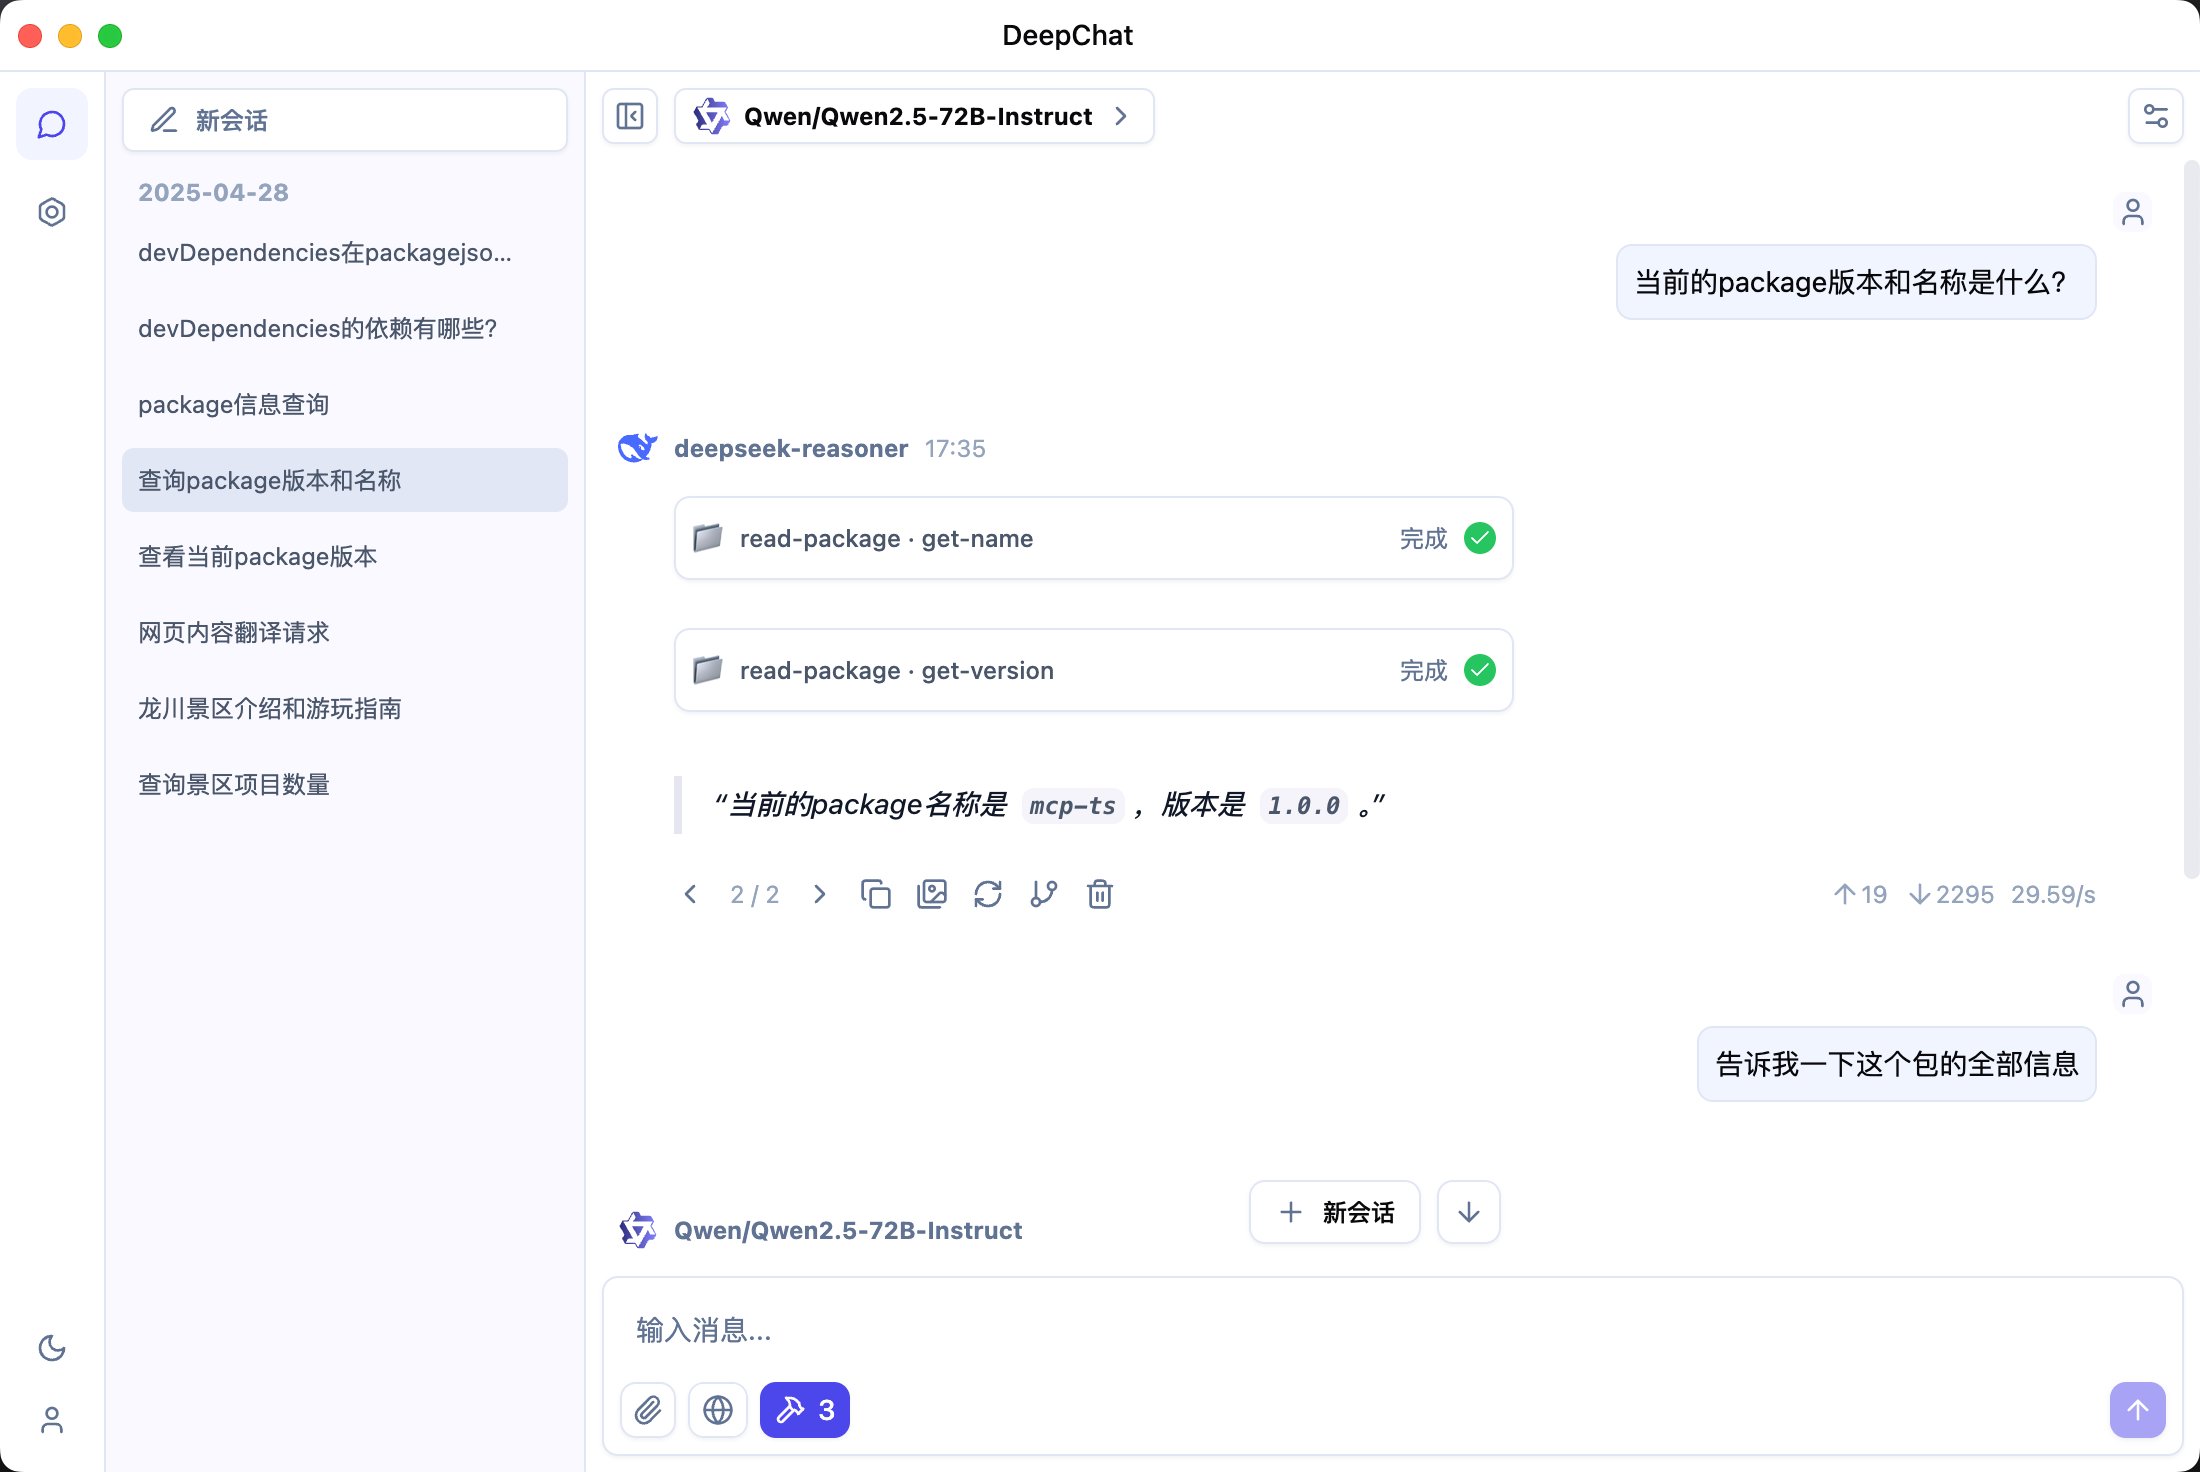Regenerate the response with retry icon
Viewport: 2200px width, 1472px height.
point(987,894)
